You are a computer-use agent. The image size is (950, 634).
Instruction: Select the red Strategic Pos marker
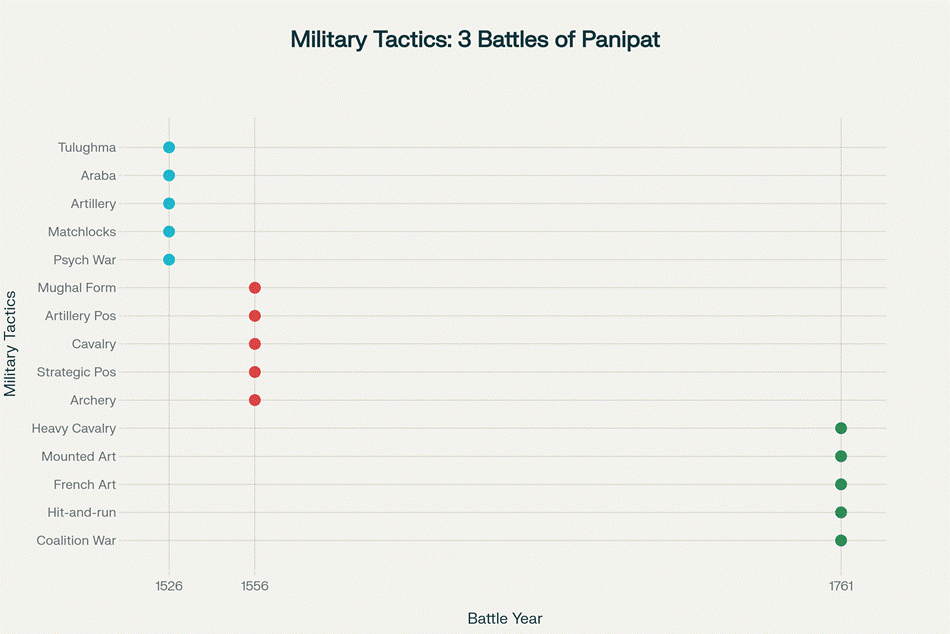(x=255, y=372)
